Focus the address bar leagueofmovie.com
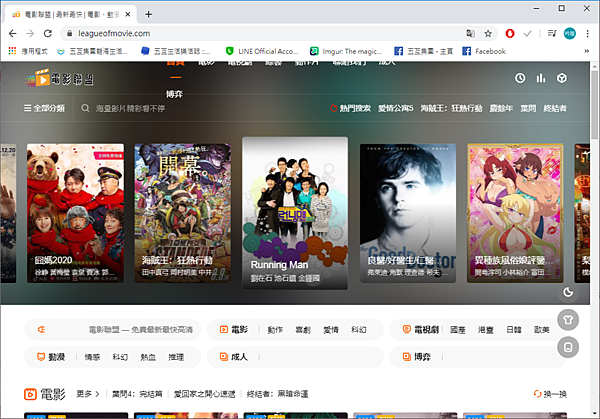 point(264,34)
